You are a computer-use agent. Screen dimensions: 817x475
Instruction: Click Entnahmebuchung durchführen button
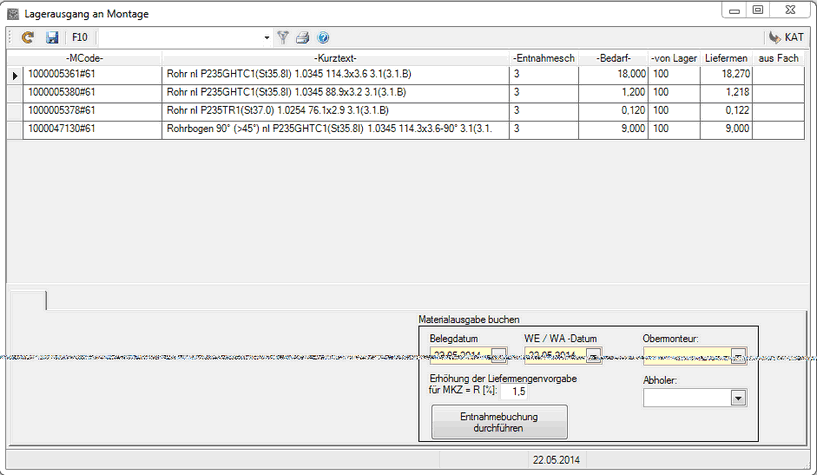coord(499,421)
